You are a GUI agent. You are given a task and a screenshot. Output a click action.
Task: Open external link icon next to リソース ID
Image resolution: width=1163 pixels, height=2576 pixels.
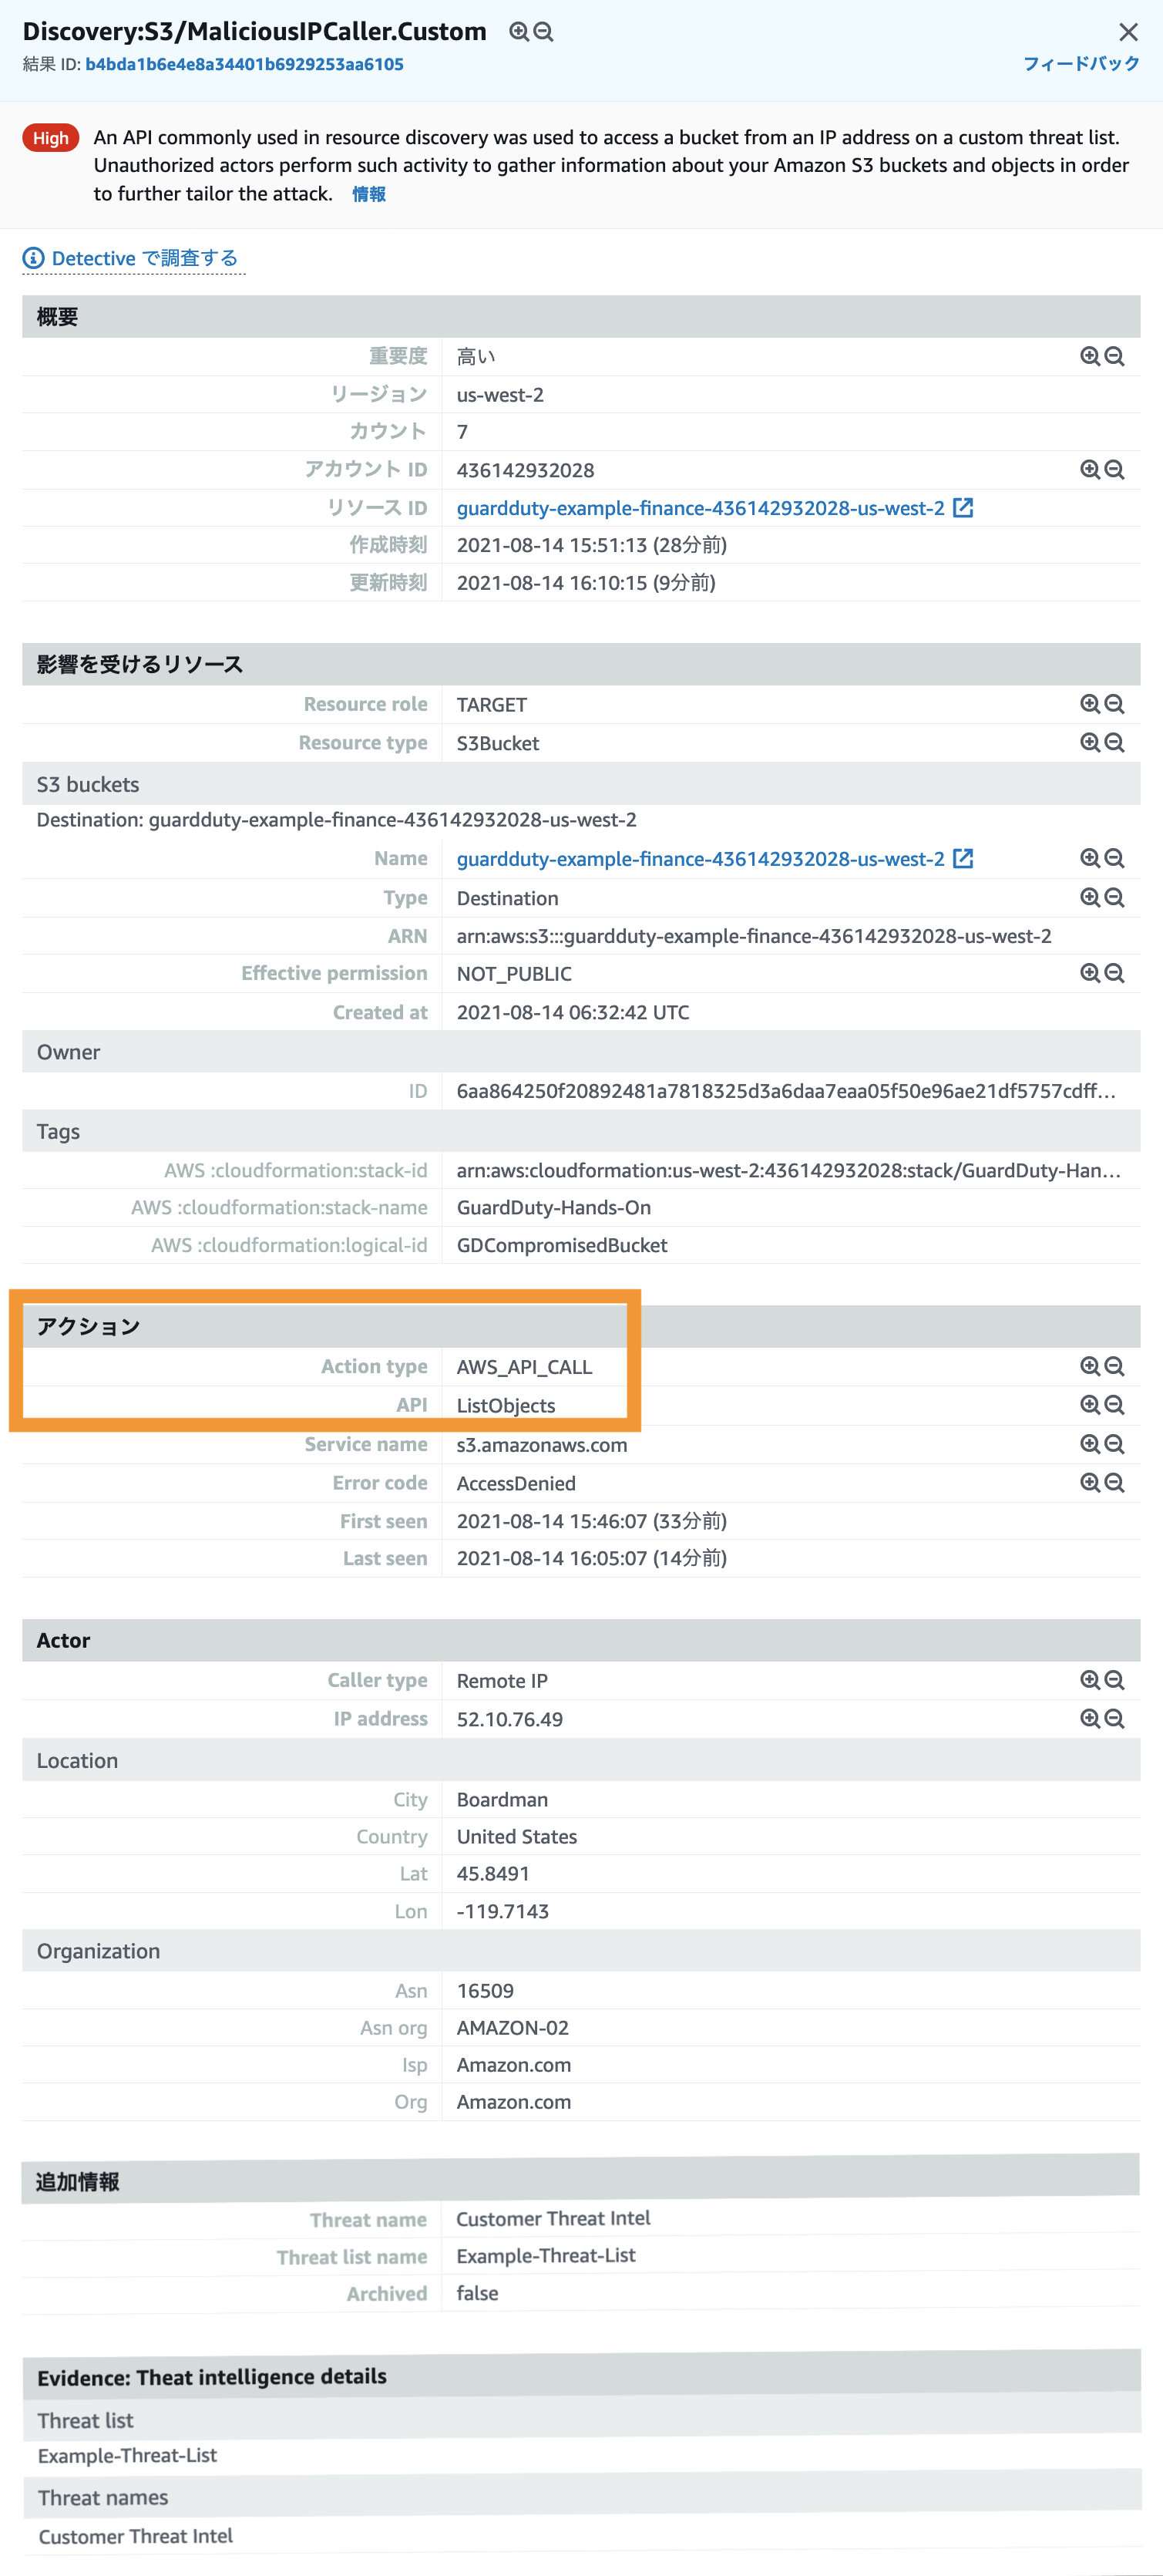point(963,508)
